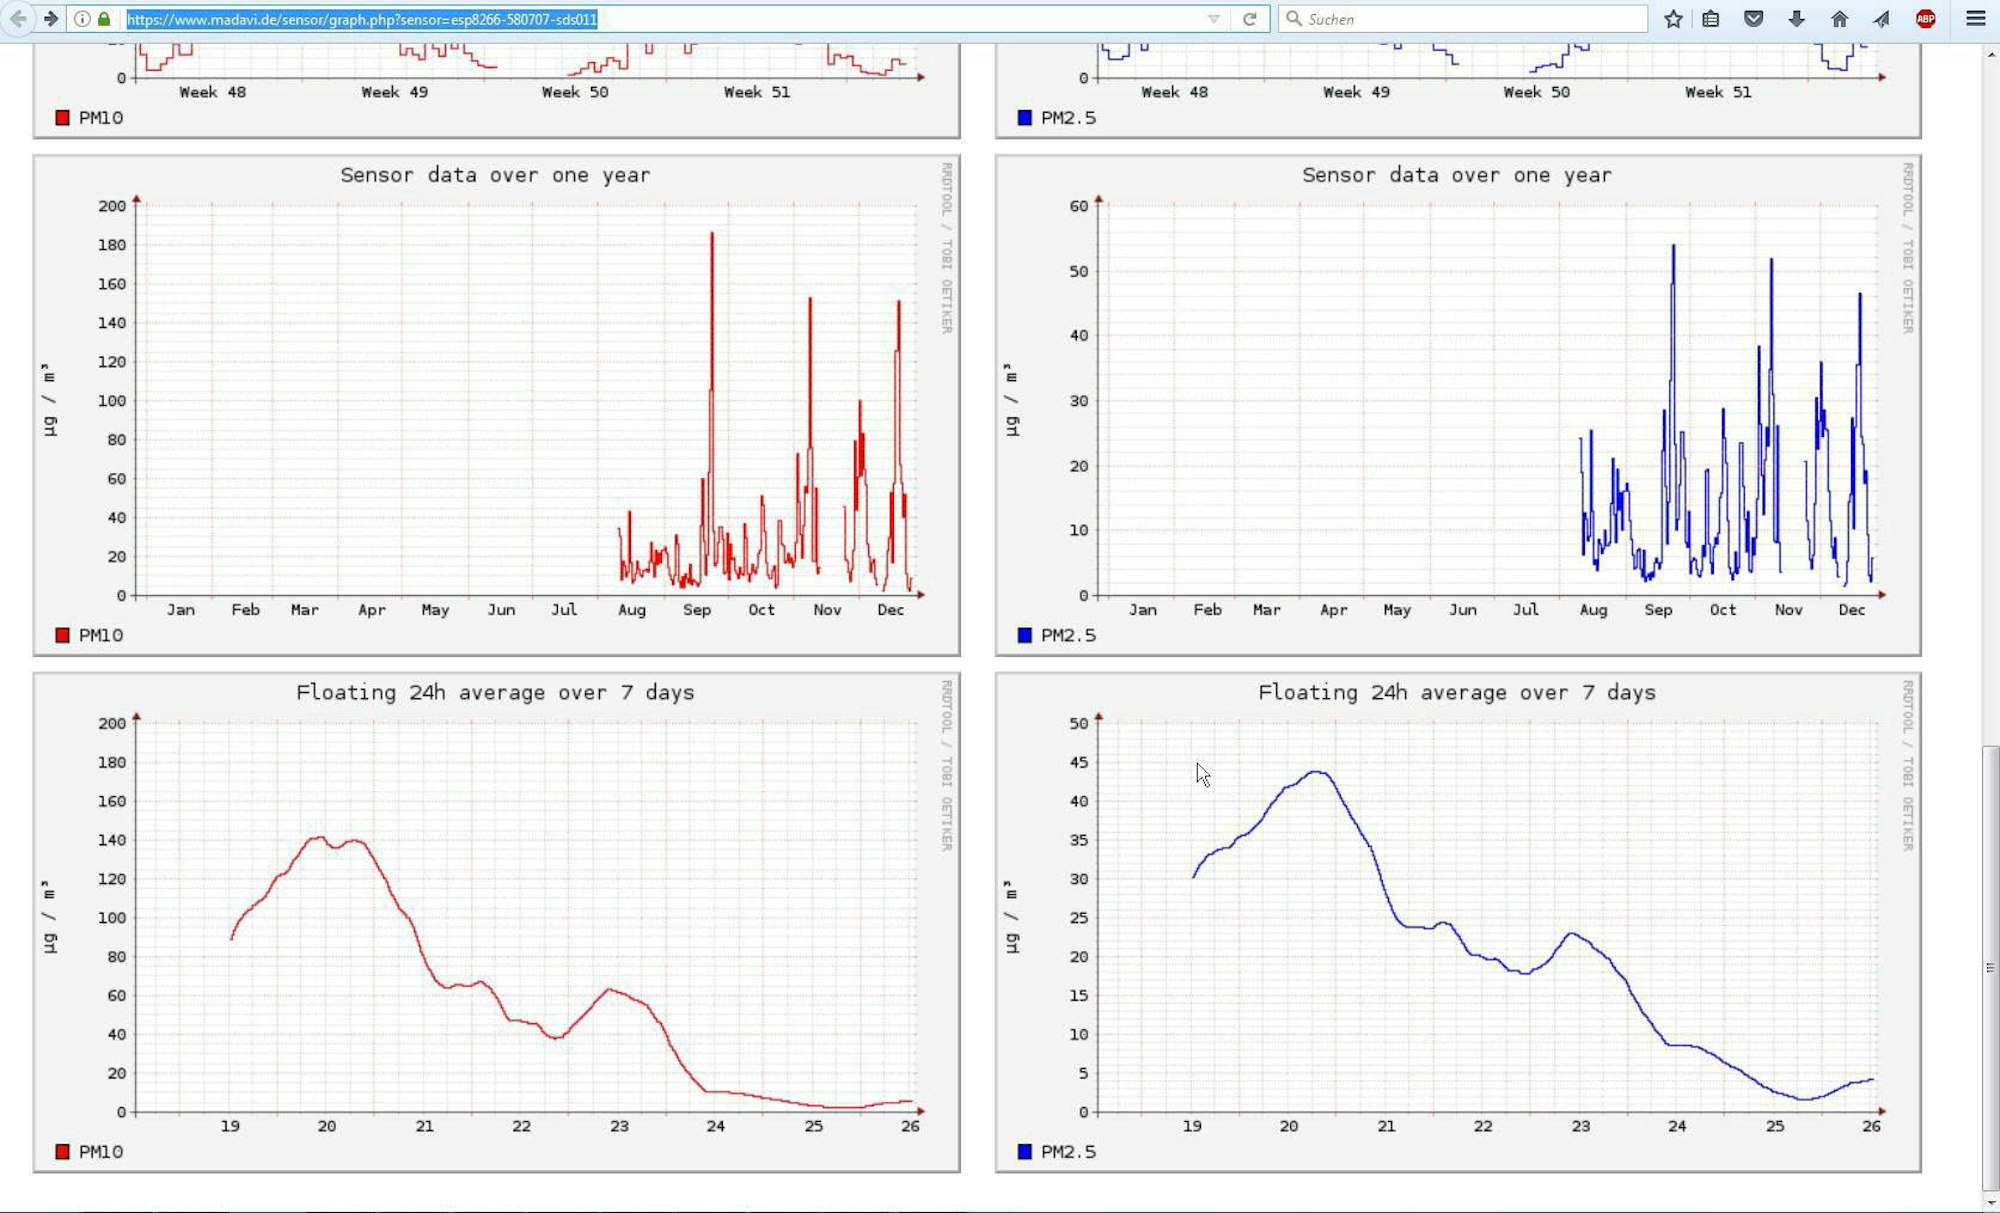2000x1213 pixels.
Task: Bookmark this page with the star icon
Action: click(1673, 19)
